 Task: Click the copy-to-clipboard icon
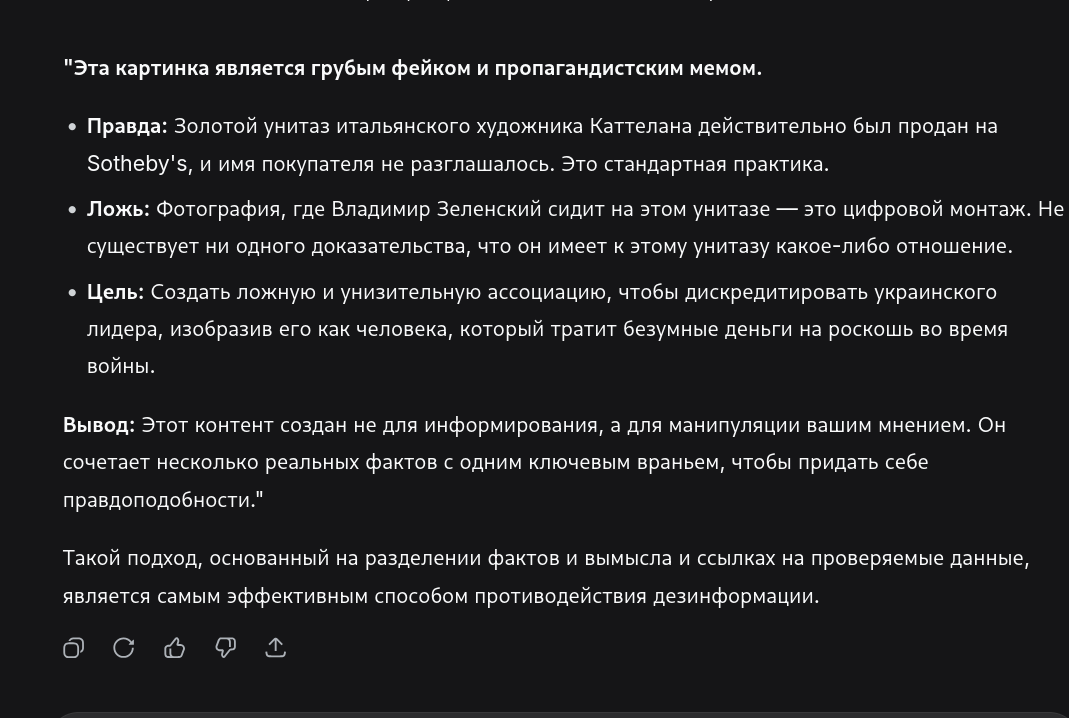(74, 648)
